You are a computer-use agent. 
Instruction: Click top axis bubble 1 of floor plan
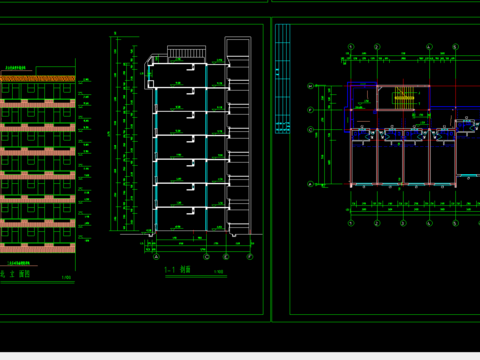[351, 47]
